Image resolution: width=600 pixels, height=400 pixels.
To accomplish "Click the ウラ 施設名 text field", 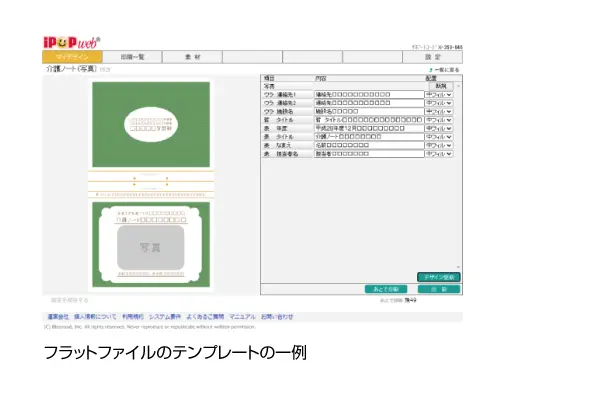I will coord(369,111).
